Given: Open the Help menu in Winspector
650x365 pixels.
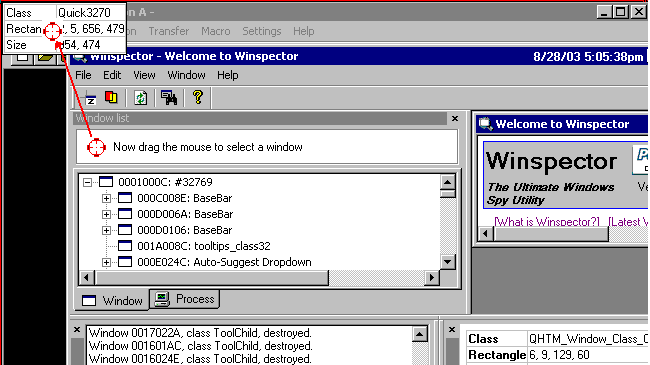Looking at the screenshot, I should (x=228, y=75).
